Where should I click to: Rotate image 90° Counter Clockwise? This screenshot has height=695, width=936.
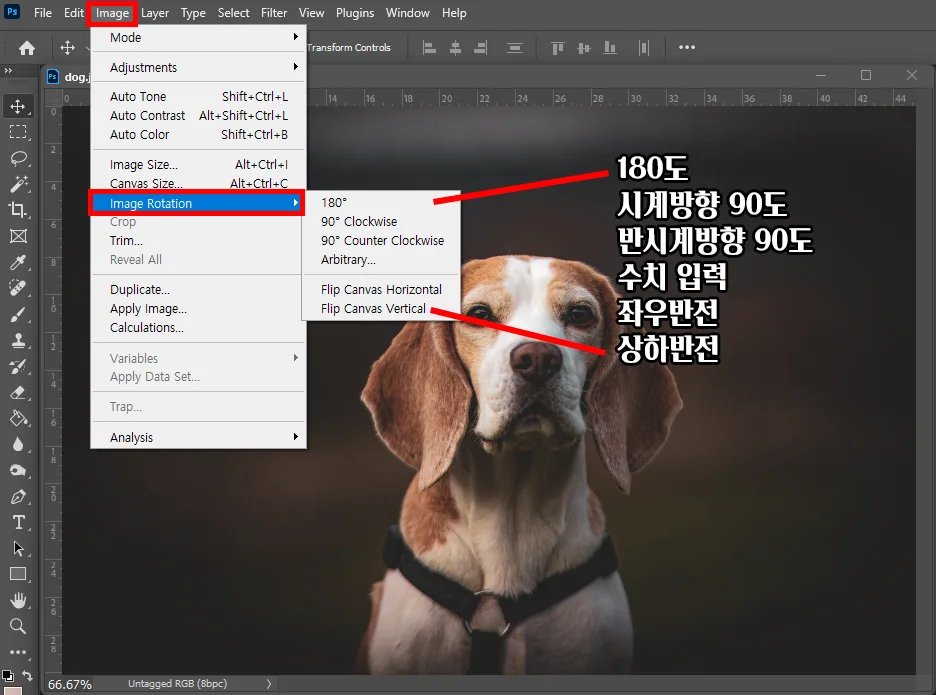click(x=381, y=241)
